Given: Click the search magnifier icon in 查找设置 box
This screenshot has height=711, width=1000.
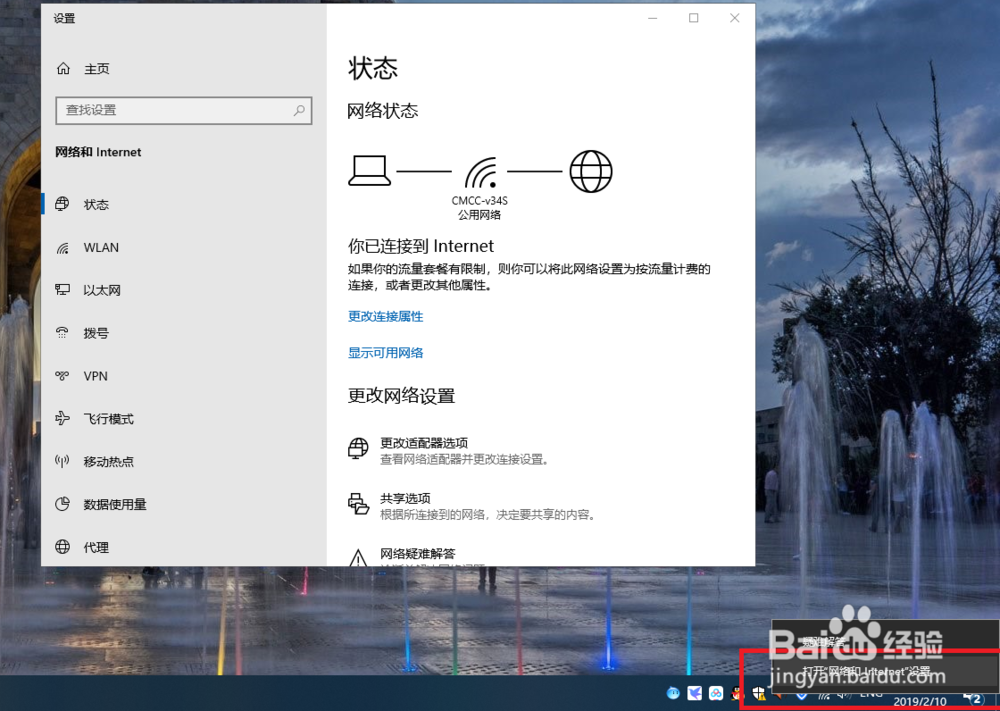Looking at the screenshot, I should click(298, 110).
